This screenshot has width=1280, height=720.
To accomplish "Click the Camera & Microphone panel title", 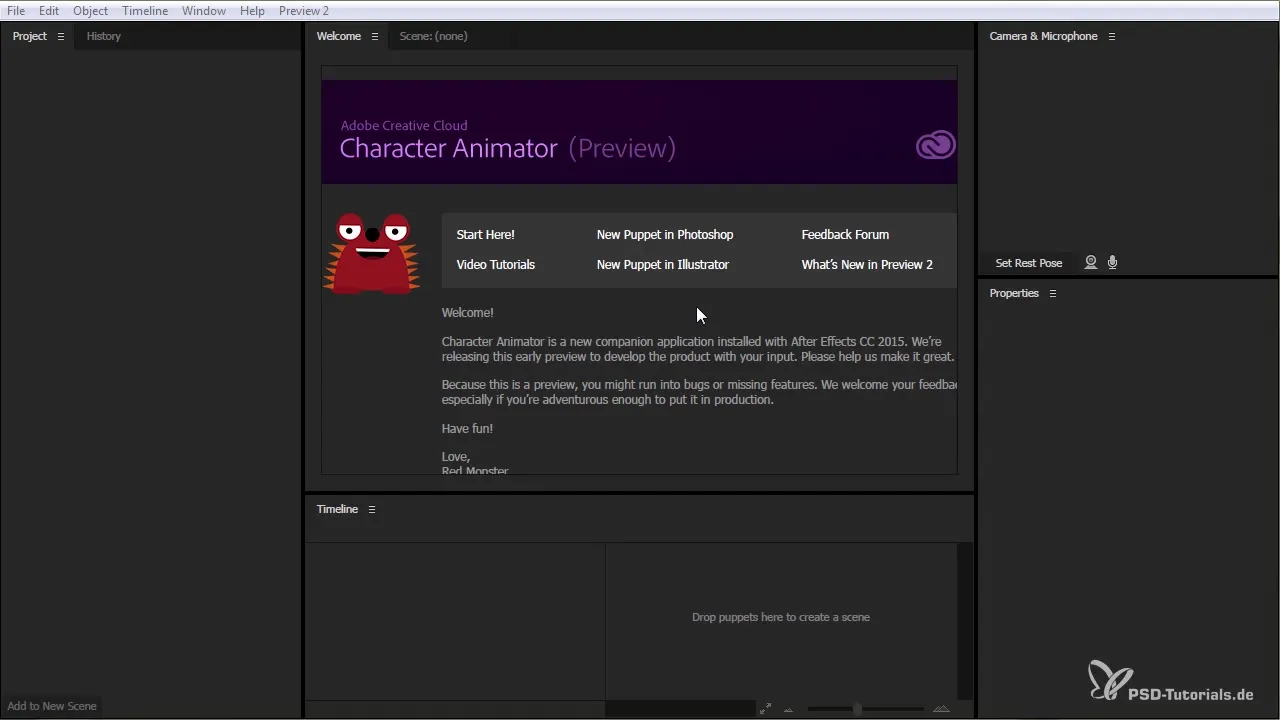I will [x=1043, y=36].
